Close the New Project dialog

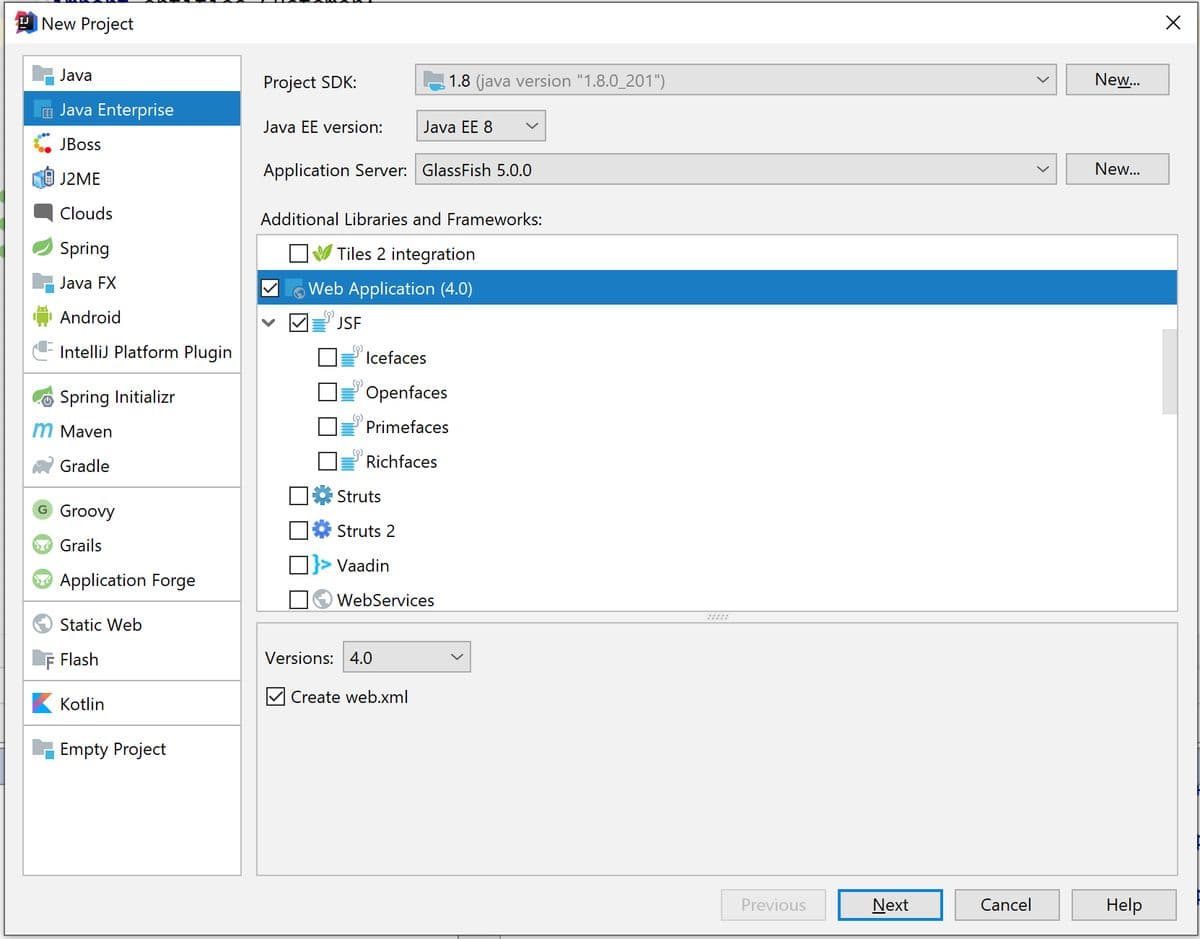[1173, 23]
